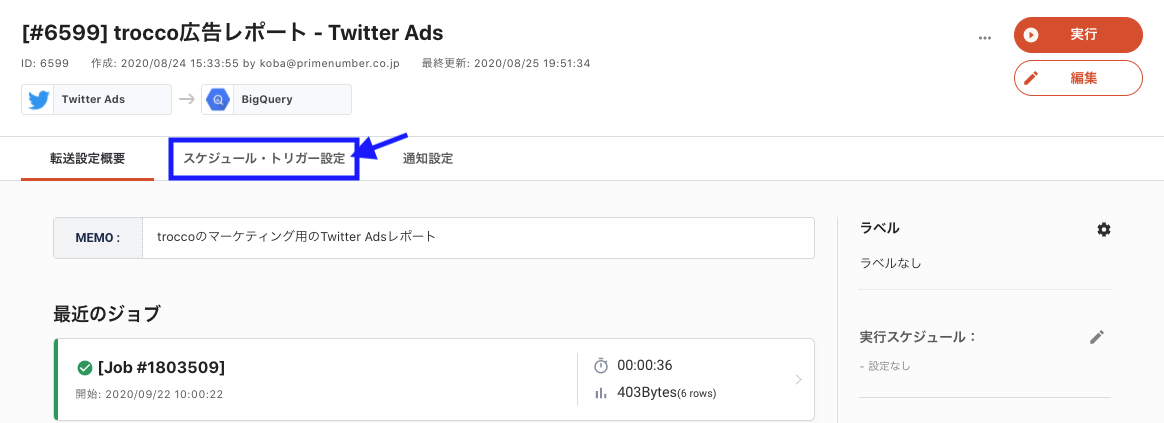Click the ID: 6599 text
The height and width of the screenshot is (423, 1164).
tap(45, 64)
